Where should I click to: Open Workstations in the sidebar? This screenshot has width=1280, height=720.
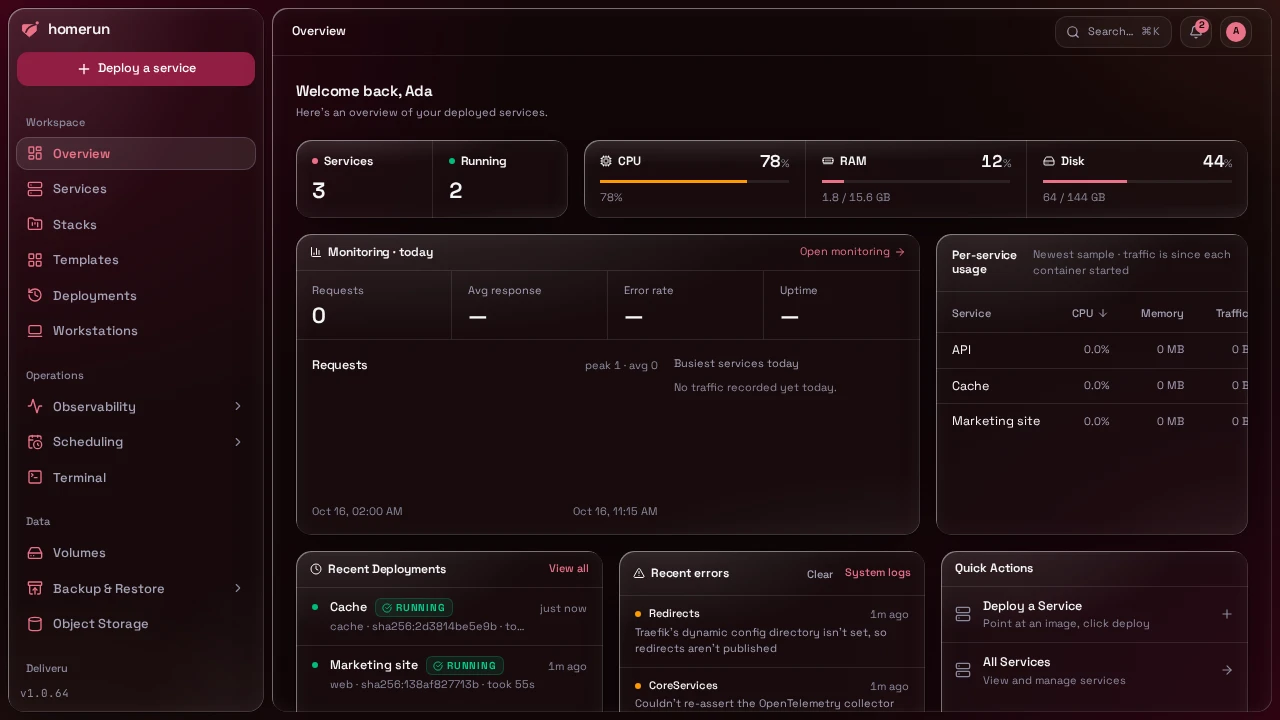(136, 331)
